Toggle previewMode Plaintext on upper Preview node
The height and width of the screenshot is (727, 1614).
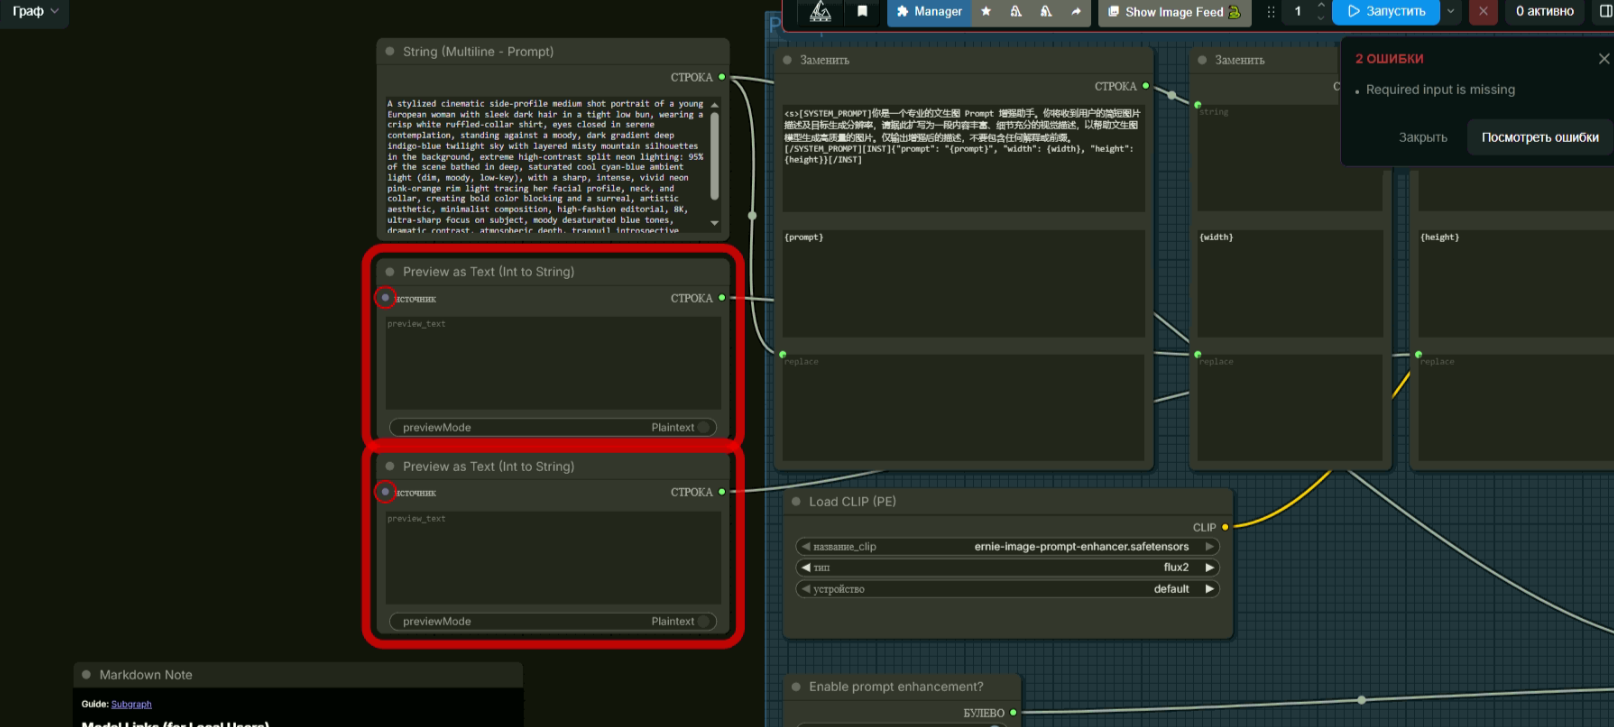coord(552,427)
